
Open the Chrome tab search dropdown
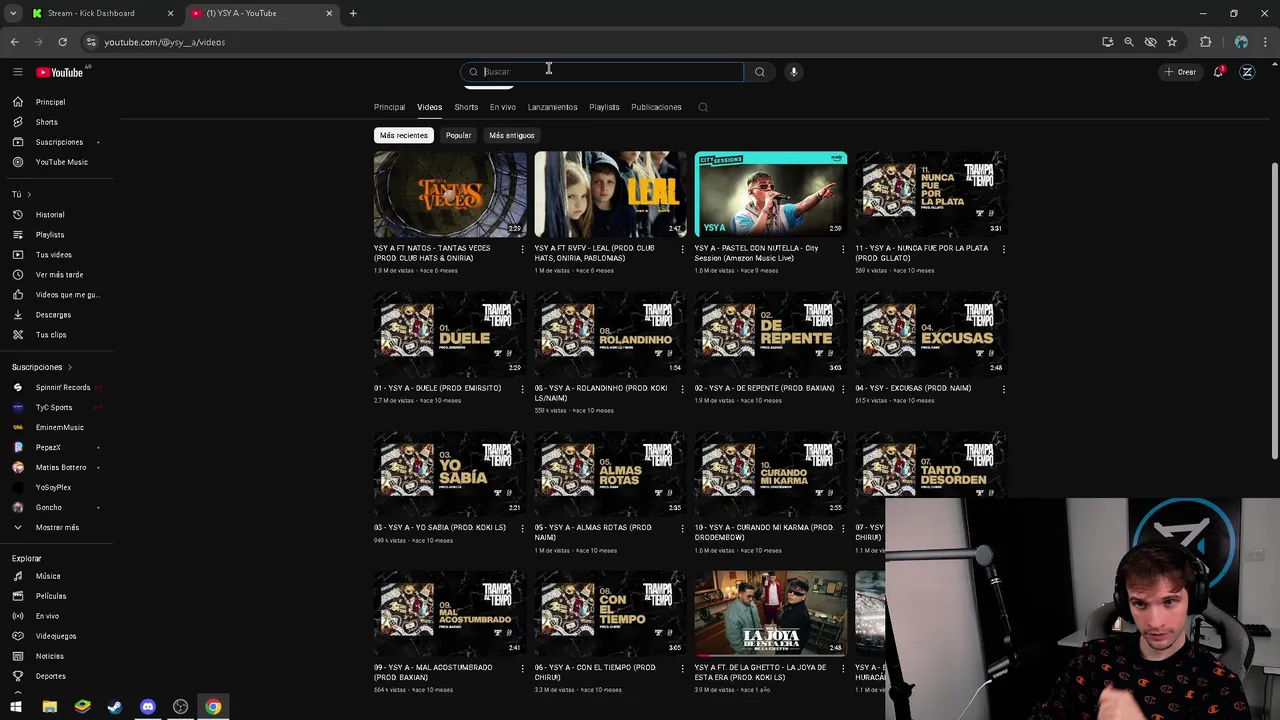(x=13, y=13)
